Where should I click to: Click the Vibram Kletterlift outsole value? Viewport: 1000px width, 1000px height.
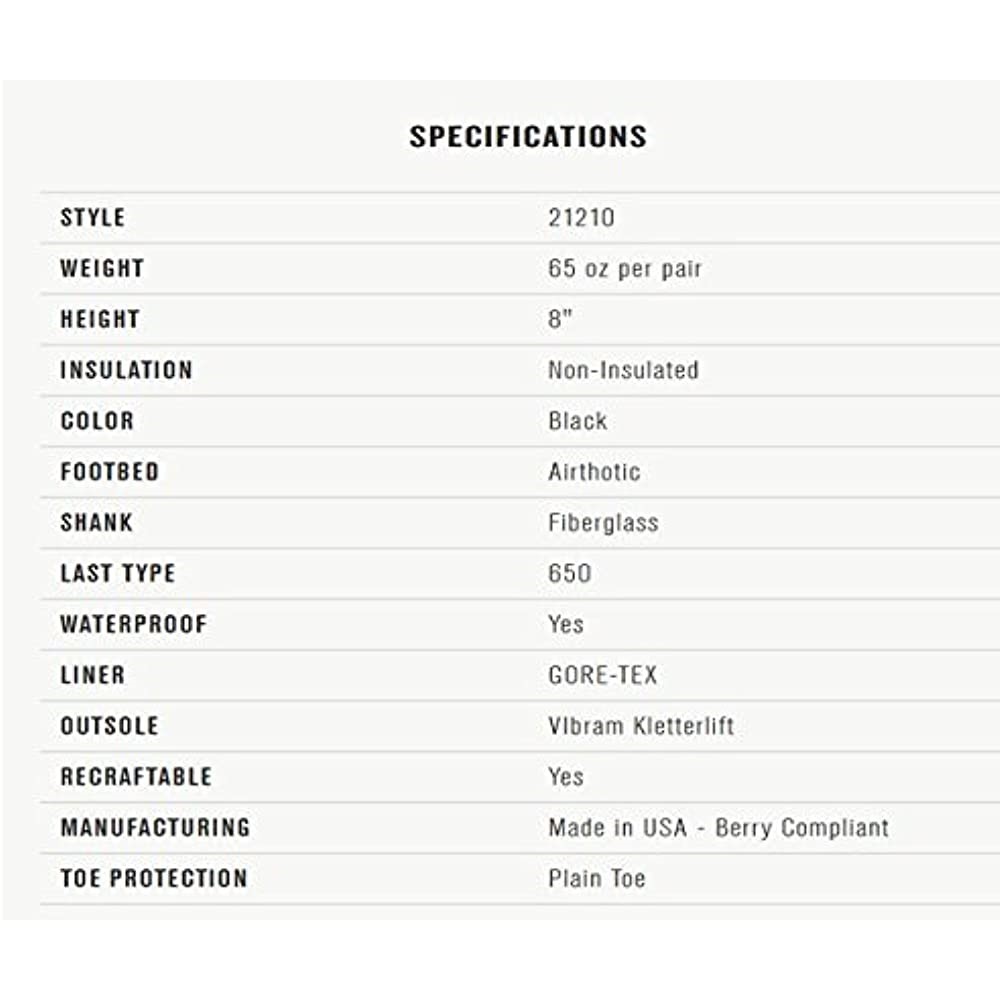[641, 726]
